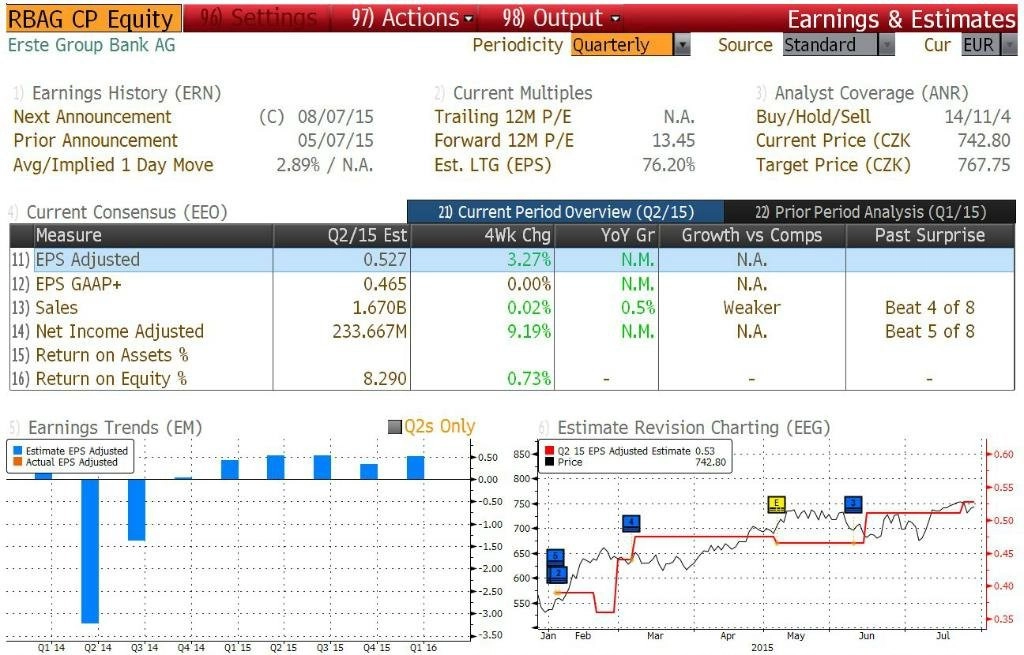Click the yellow E earnings marker on chart
The height and width of the screenshot is (655, 1024).
pyautogui.click(x=776, y=504)
